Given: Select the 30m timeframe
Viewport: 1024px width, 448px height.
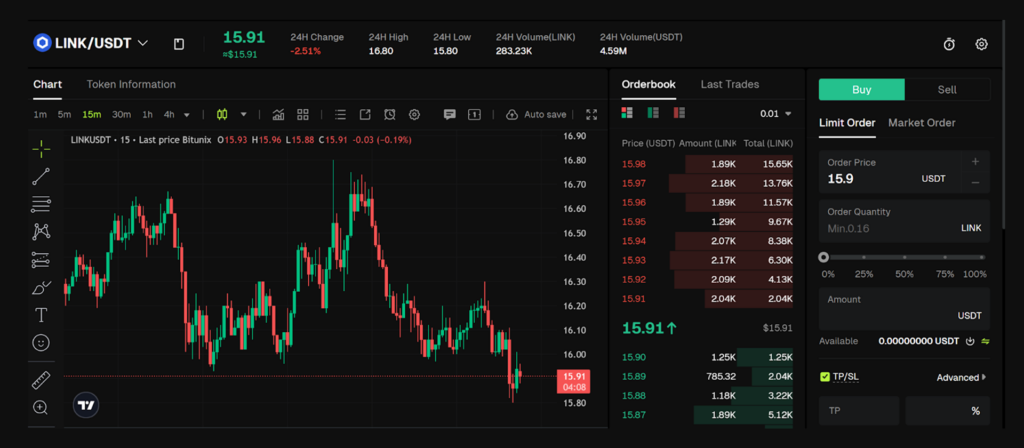Looking at the screenshot, I should (x=121, y=114).
